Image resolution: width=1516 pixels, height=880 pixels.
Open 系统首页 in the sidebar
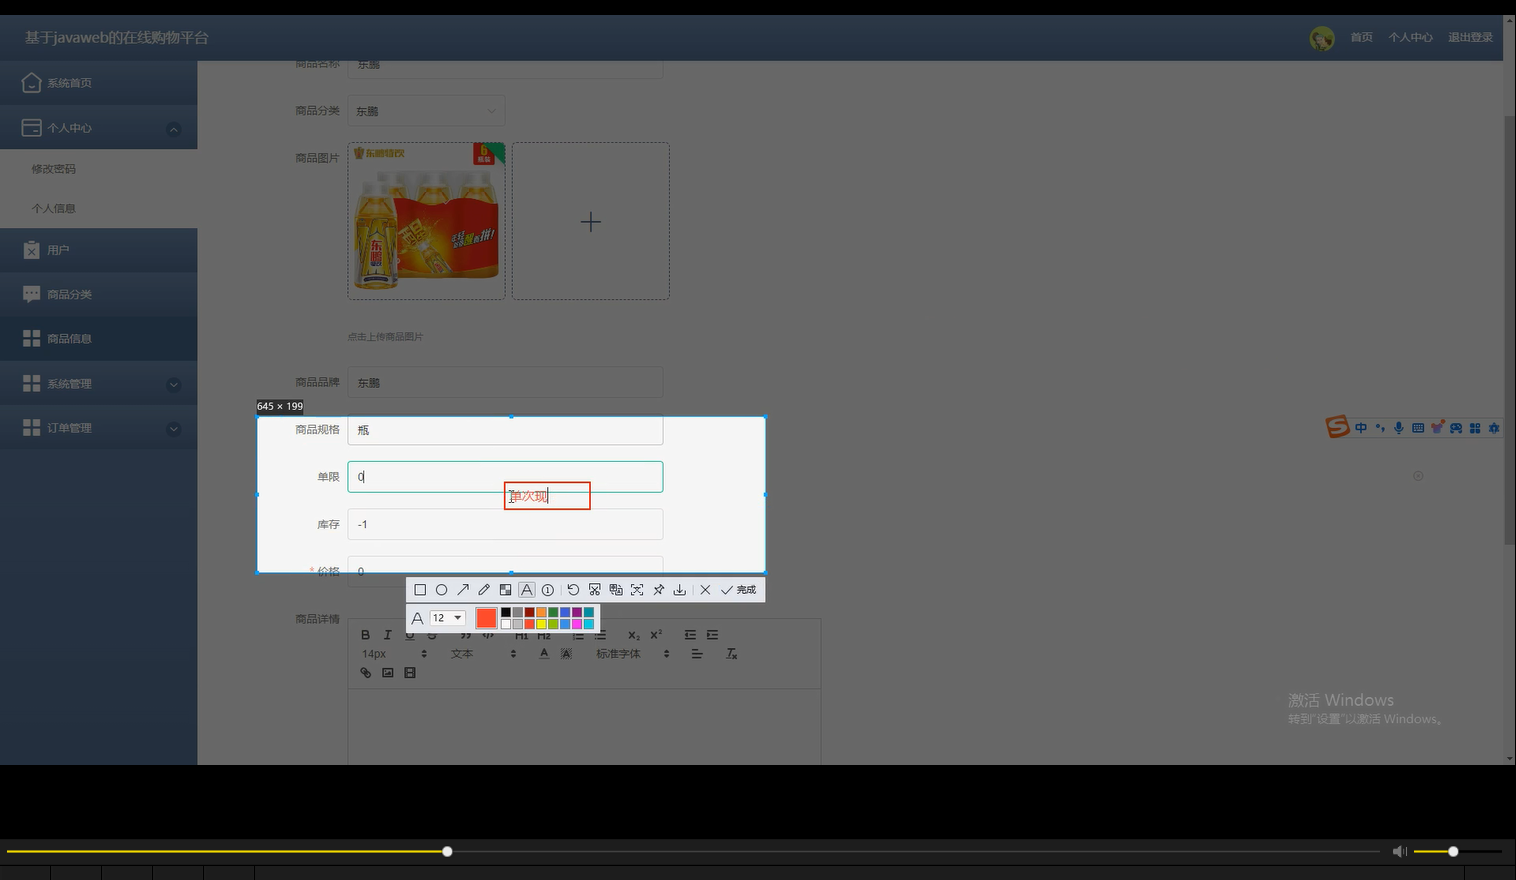pos(98,83)
